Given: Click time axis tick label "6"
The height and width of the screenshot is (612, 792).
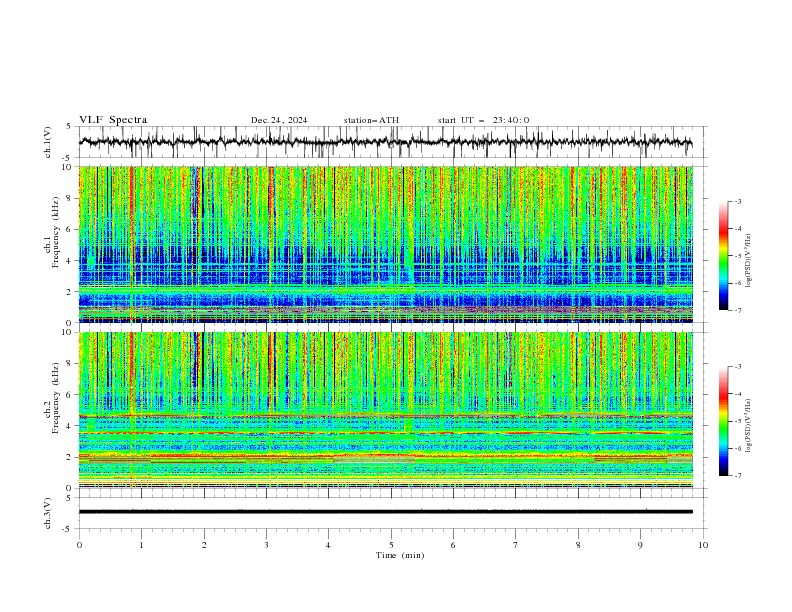Looking at the screenshot, I should coord(453,545).
